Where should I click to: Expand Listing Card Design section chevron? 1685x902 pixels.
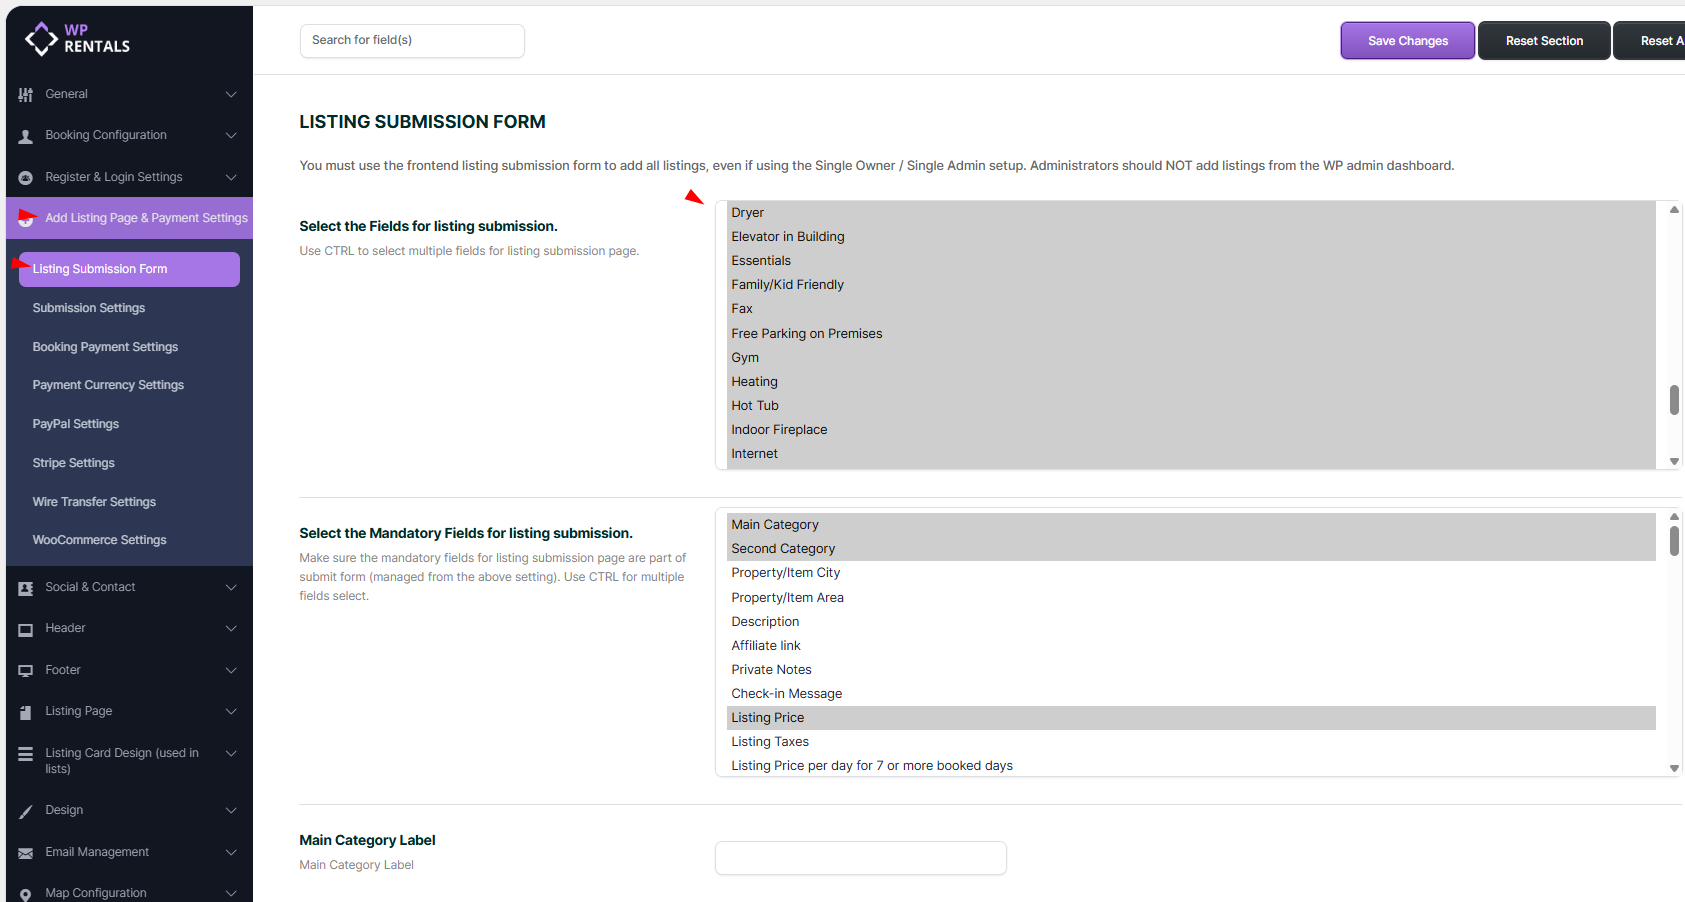[231, 753]
